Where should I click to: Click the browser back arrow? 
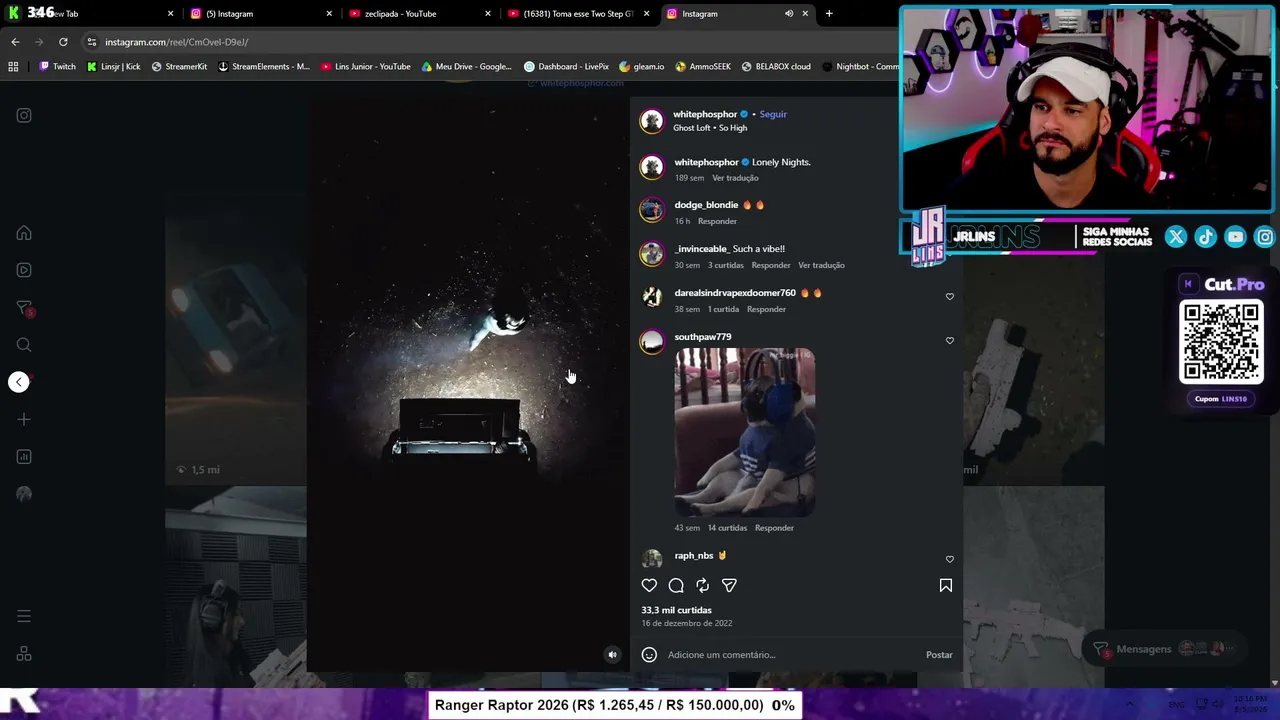tap(15, 42)
